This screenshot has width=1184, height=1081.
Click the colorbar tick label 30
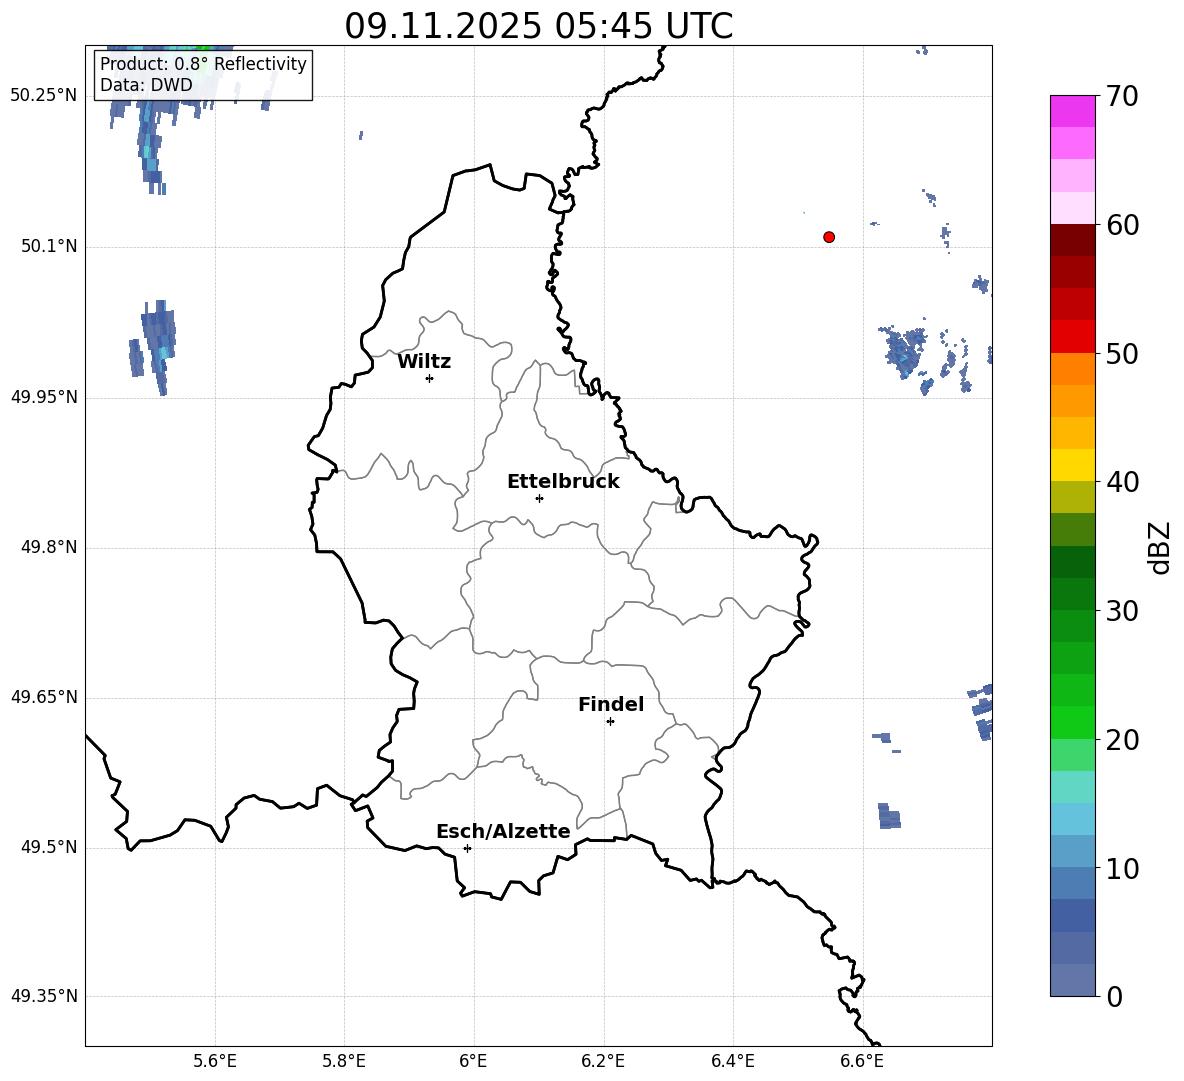(x=1122, y=610)
